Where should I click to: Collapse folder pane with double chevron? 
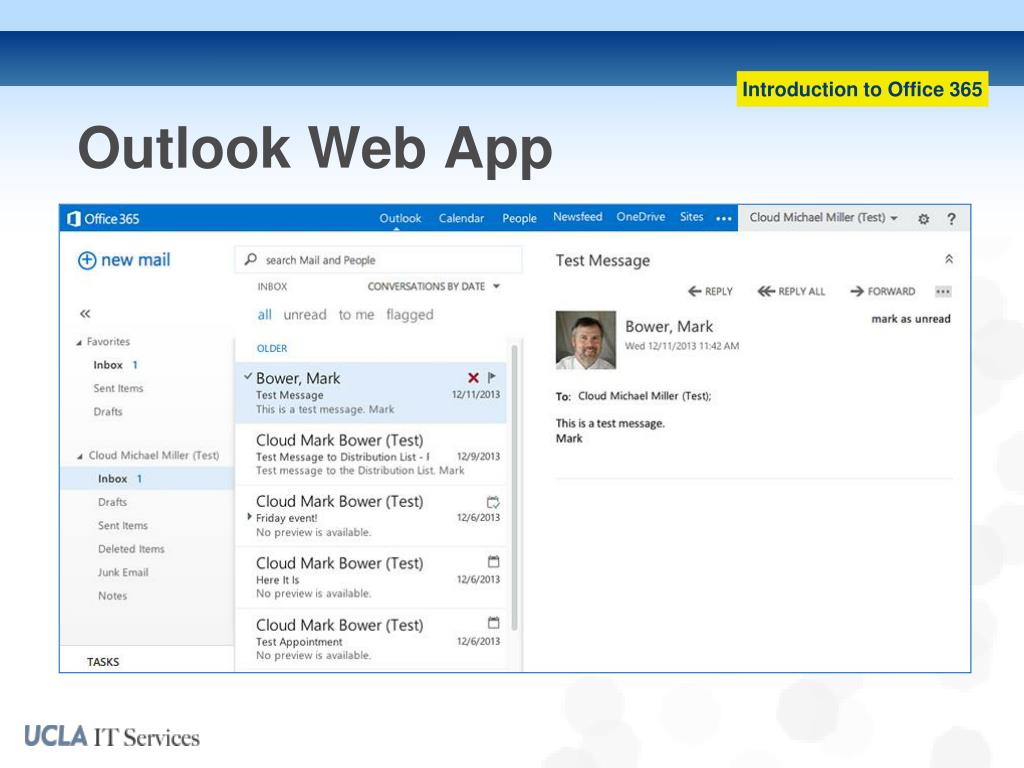(85, 313)
